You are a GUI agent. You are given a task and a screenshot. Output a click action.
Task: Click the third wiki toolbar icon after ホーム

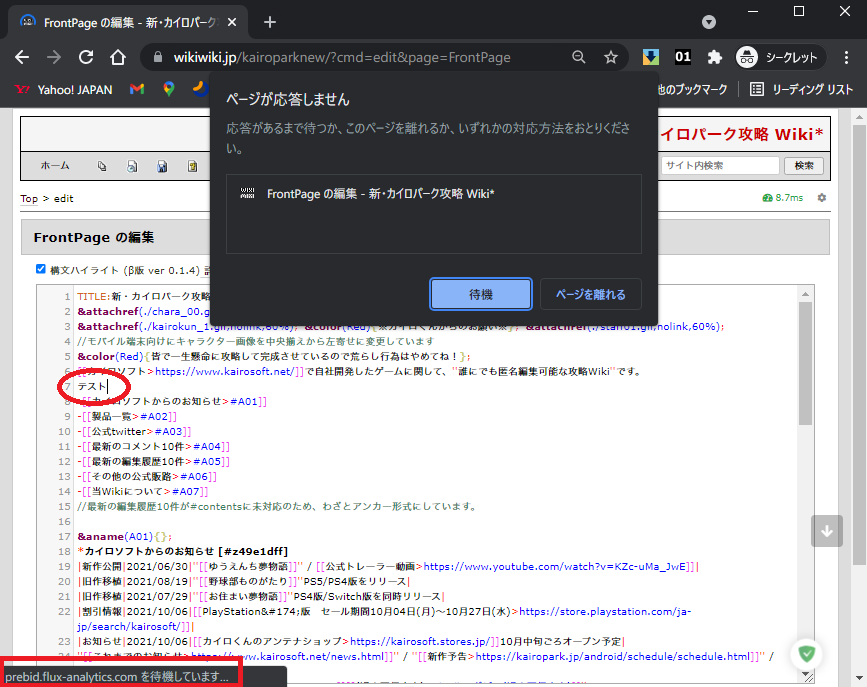point(162,166)
